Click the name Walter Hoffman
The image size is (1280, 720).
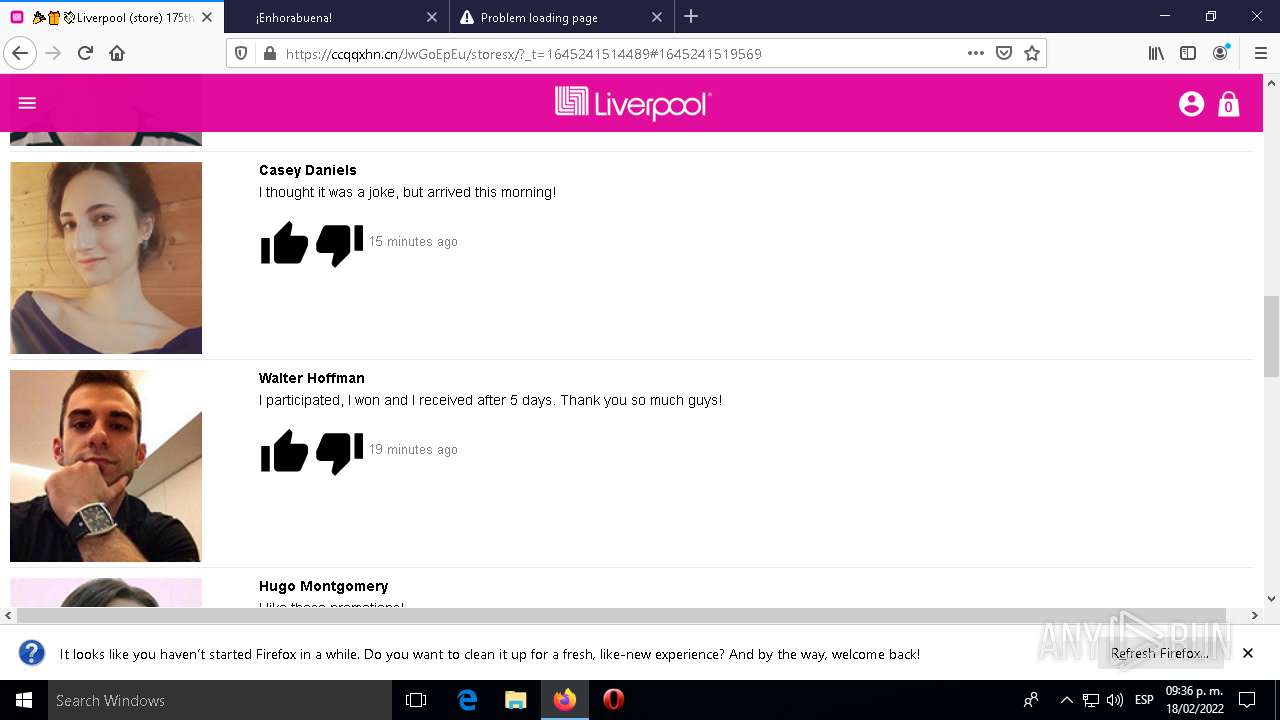click(312, 378)
